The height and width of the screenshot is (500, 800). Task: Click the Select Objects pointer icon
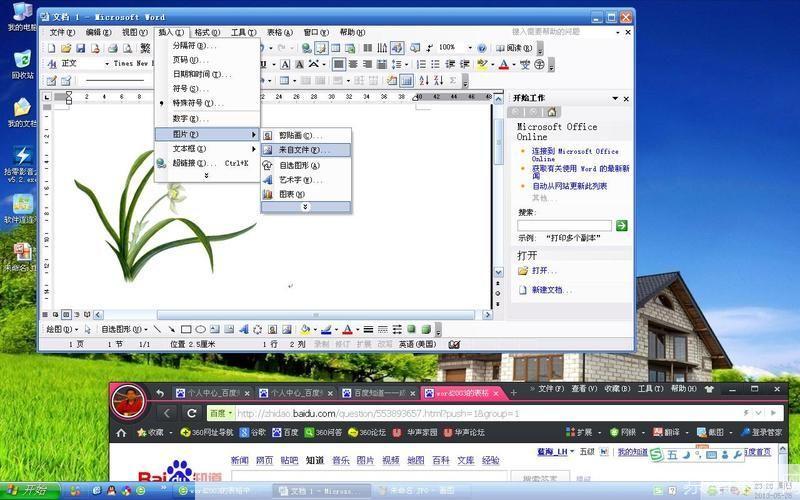tap(88, 329)
